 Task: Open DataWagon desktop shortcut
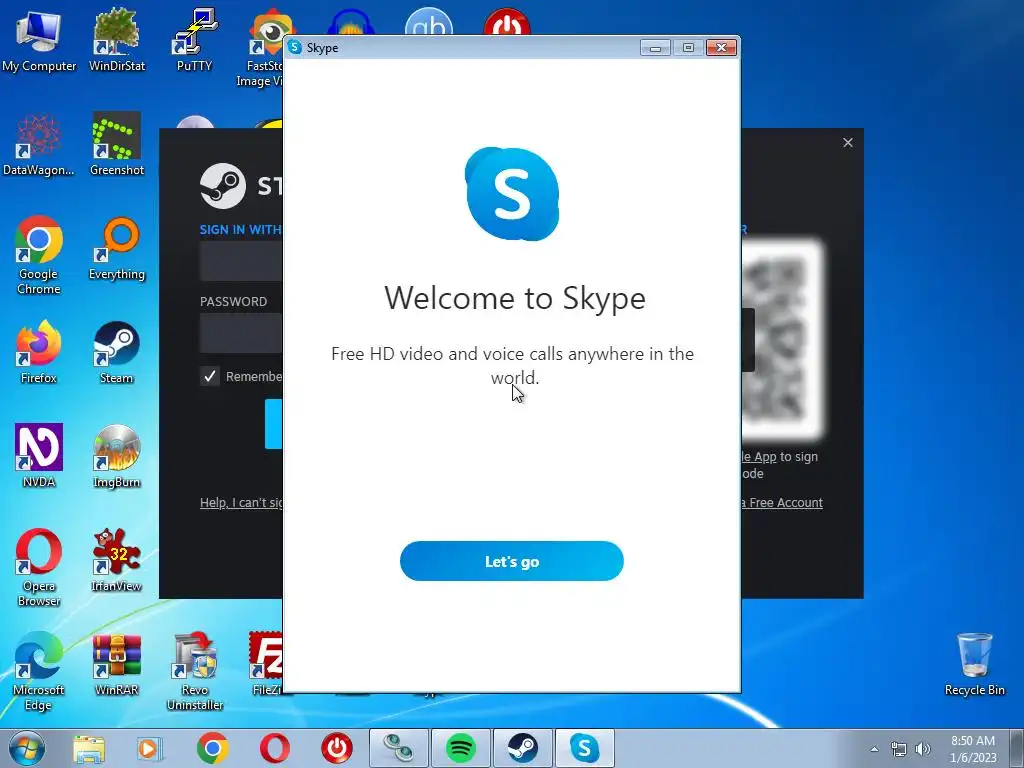(x=39, y=145)
